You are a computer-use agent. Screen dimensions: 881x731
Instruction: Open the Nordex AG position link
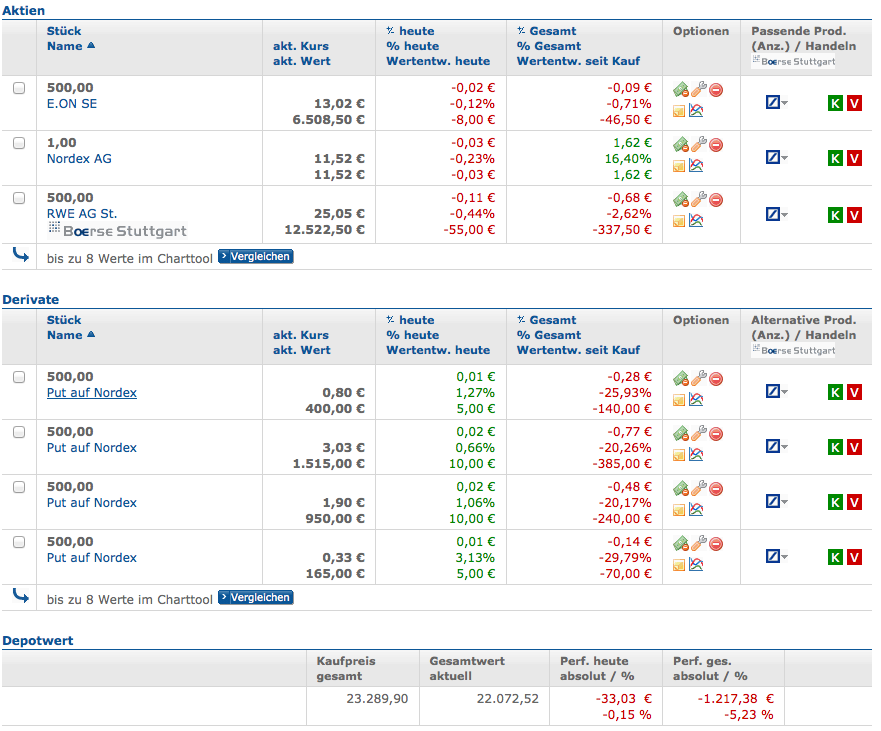[79, 158]
